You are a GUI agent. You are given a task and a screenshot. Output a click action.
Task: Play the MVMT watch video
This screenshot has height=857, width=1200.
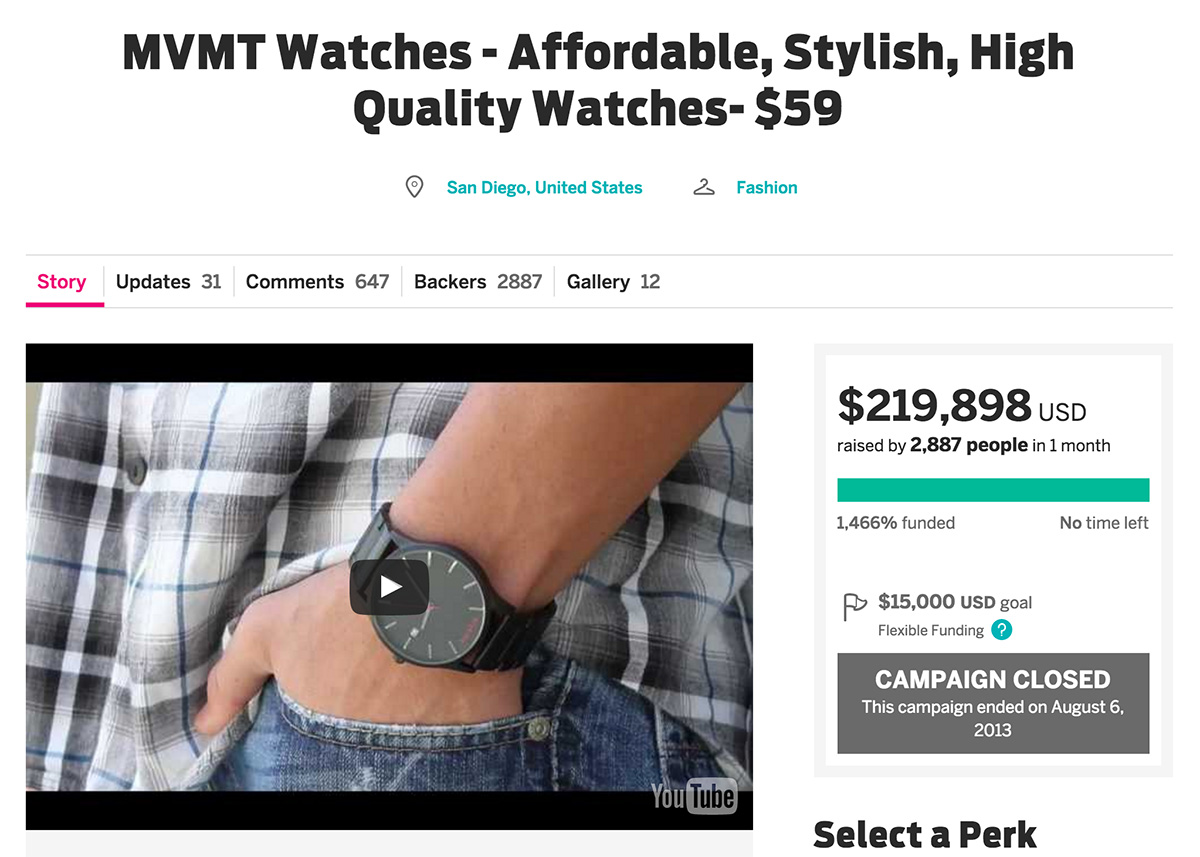[x=389, y=587]
